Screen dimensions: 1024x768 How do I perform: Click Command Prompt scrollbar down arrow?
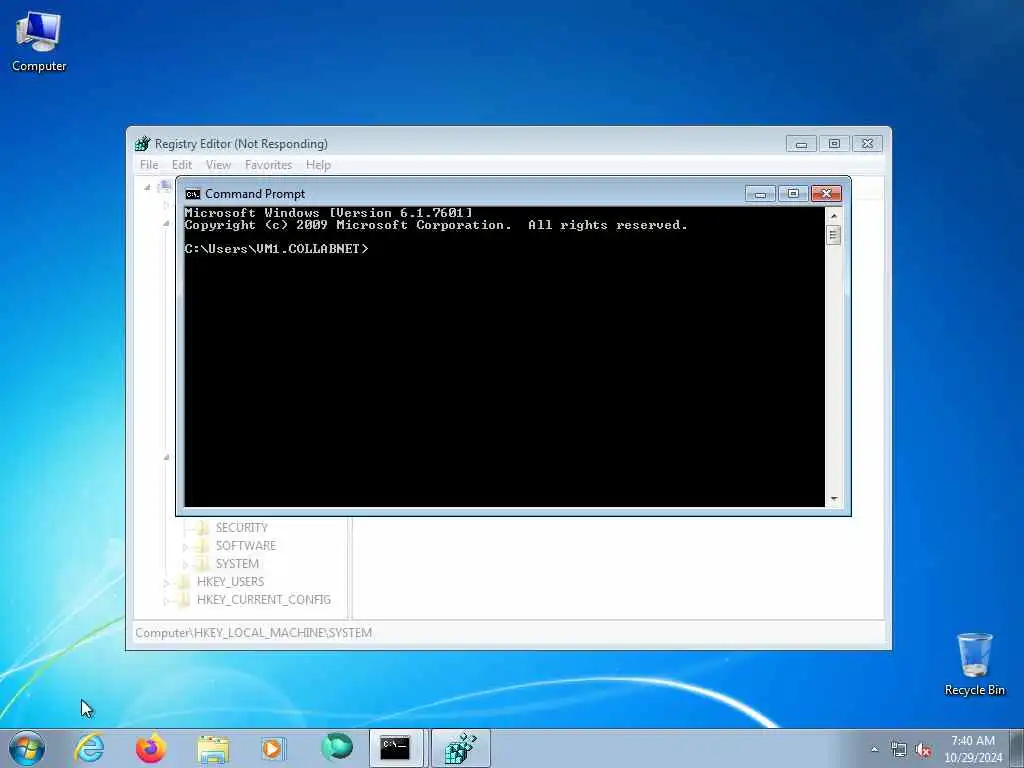coord(833,499)
